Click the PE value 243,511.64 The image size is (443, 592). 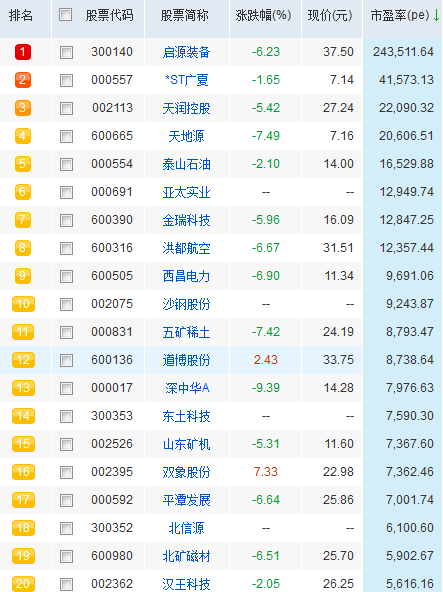point(403,52)
